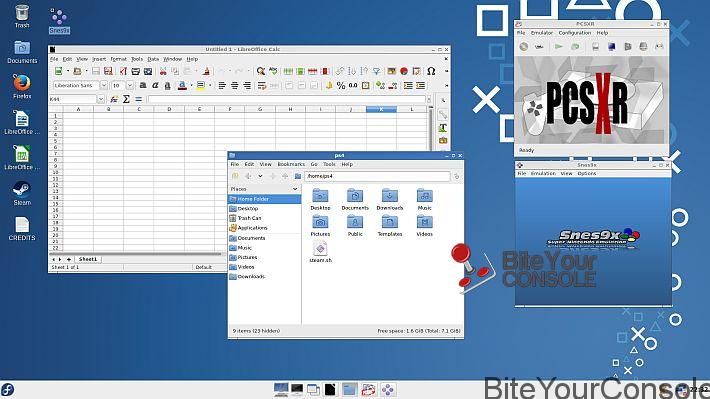Click the green Run CD play icon in PCSXR

[x=559, y=46]
